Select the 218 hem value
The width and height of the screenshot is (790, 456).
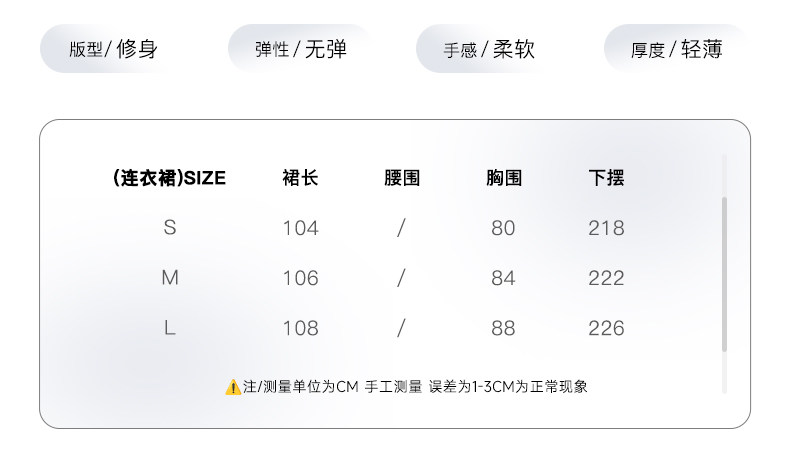click(x=606, y=228)
